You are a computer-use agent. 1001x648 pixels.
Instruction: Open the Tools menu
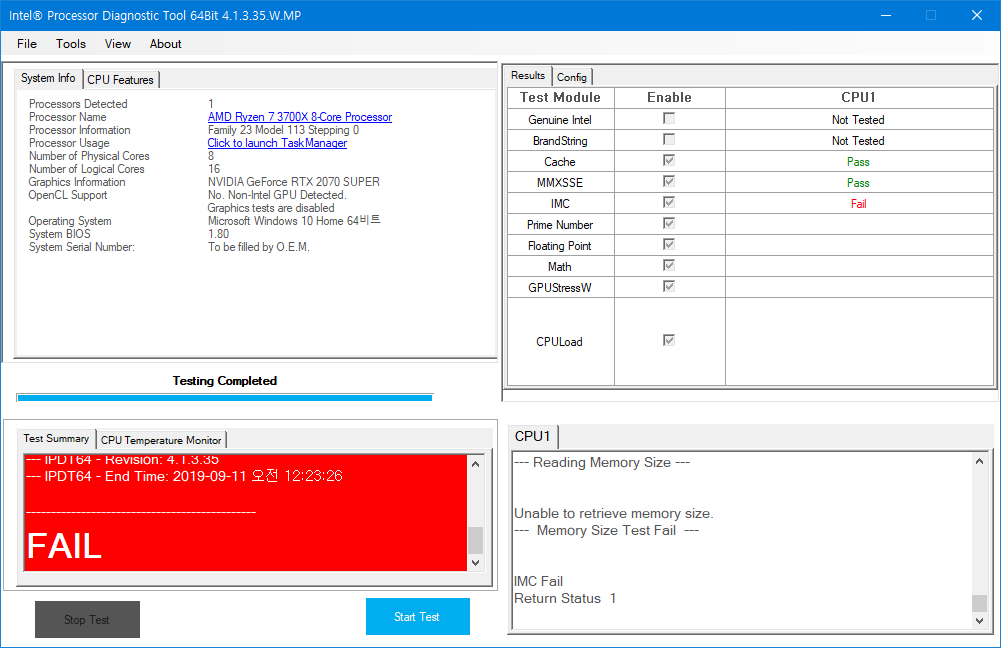[x=71, y=44]
